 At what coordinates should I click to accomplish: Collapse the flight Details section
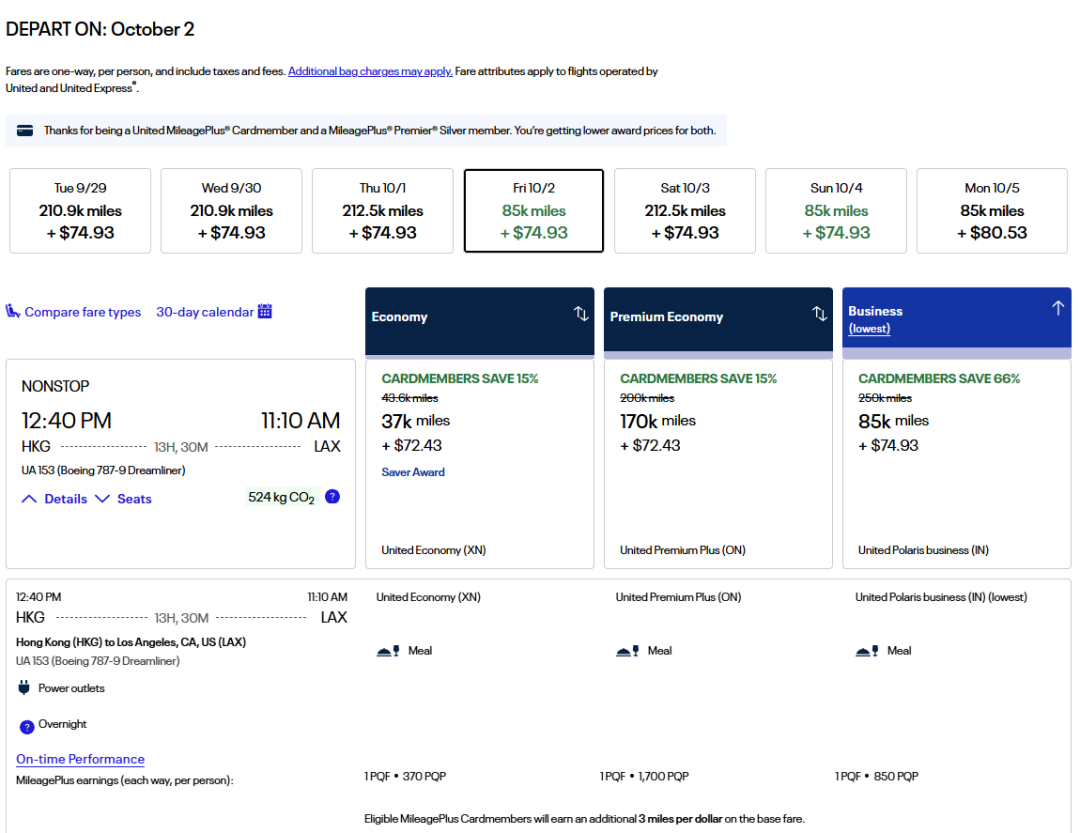coord(54,499)
